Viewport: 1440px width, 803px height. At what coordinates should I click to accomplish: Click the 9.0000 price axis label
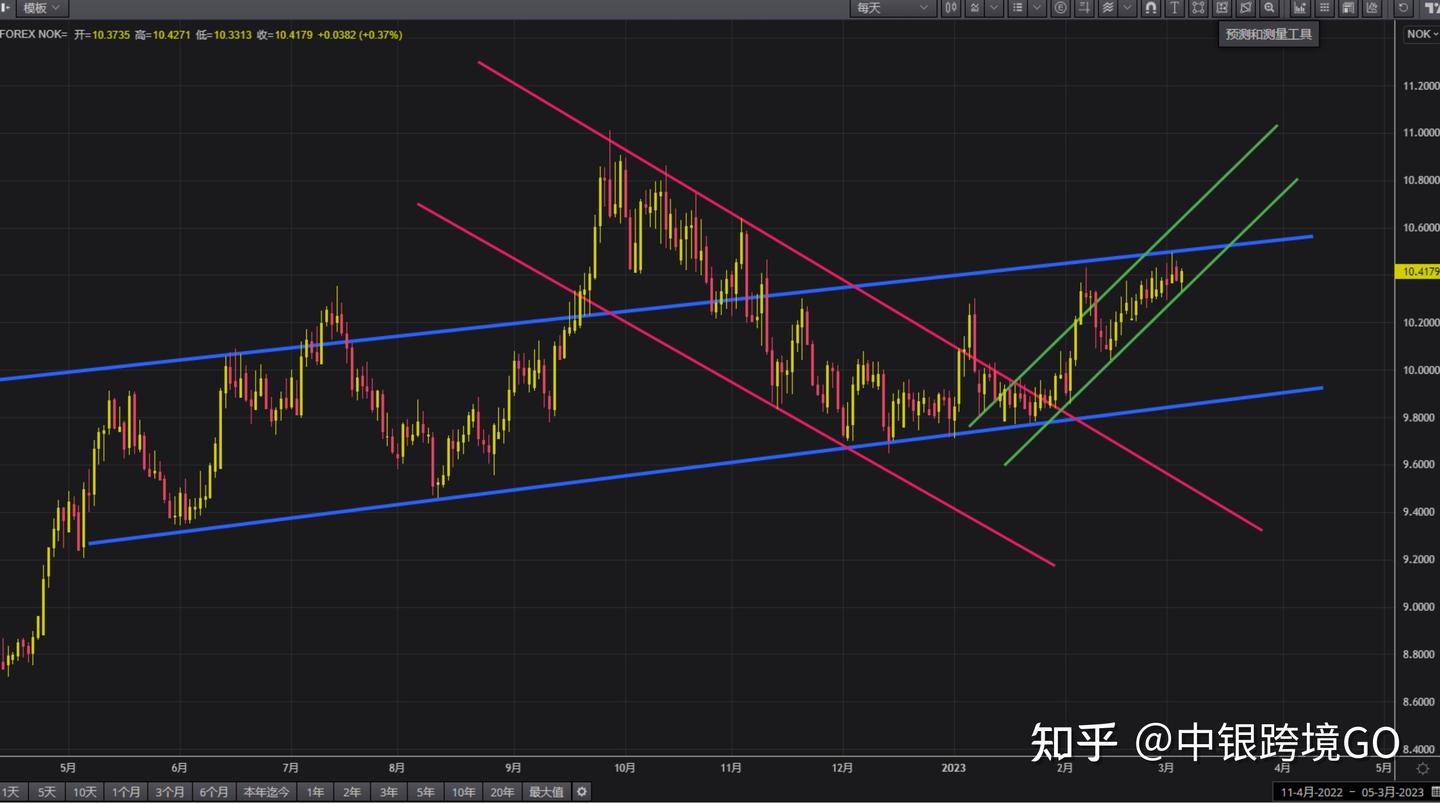(x=1421, y=607)
